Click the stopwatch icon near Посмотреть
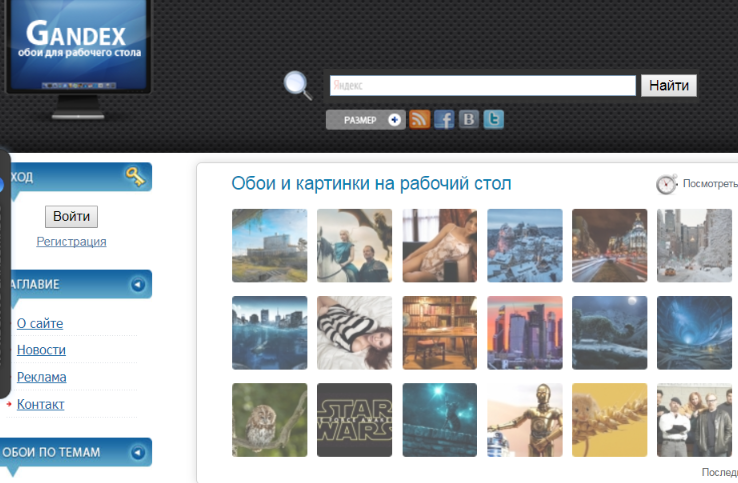Viewport: 738px width, 483px height. (x=667, y=184)
